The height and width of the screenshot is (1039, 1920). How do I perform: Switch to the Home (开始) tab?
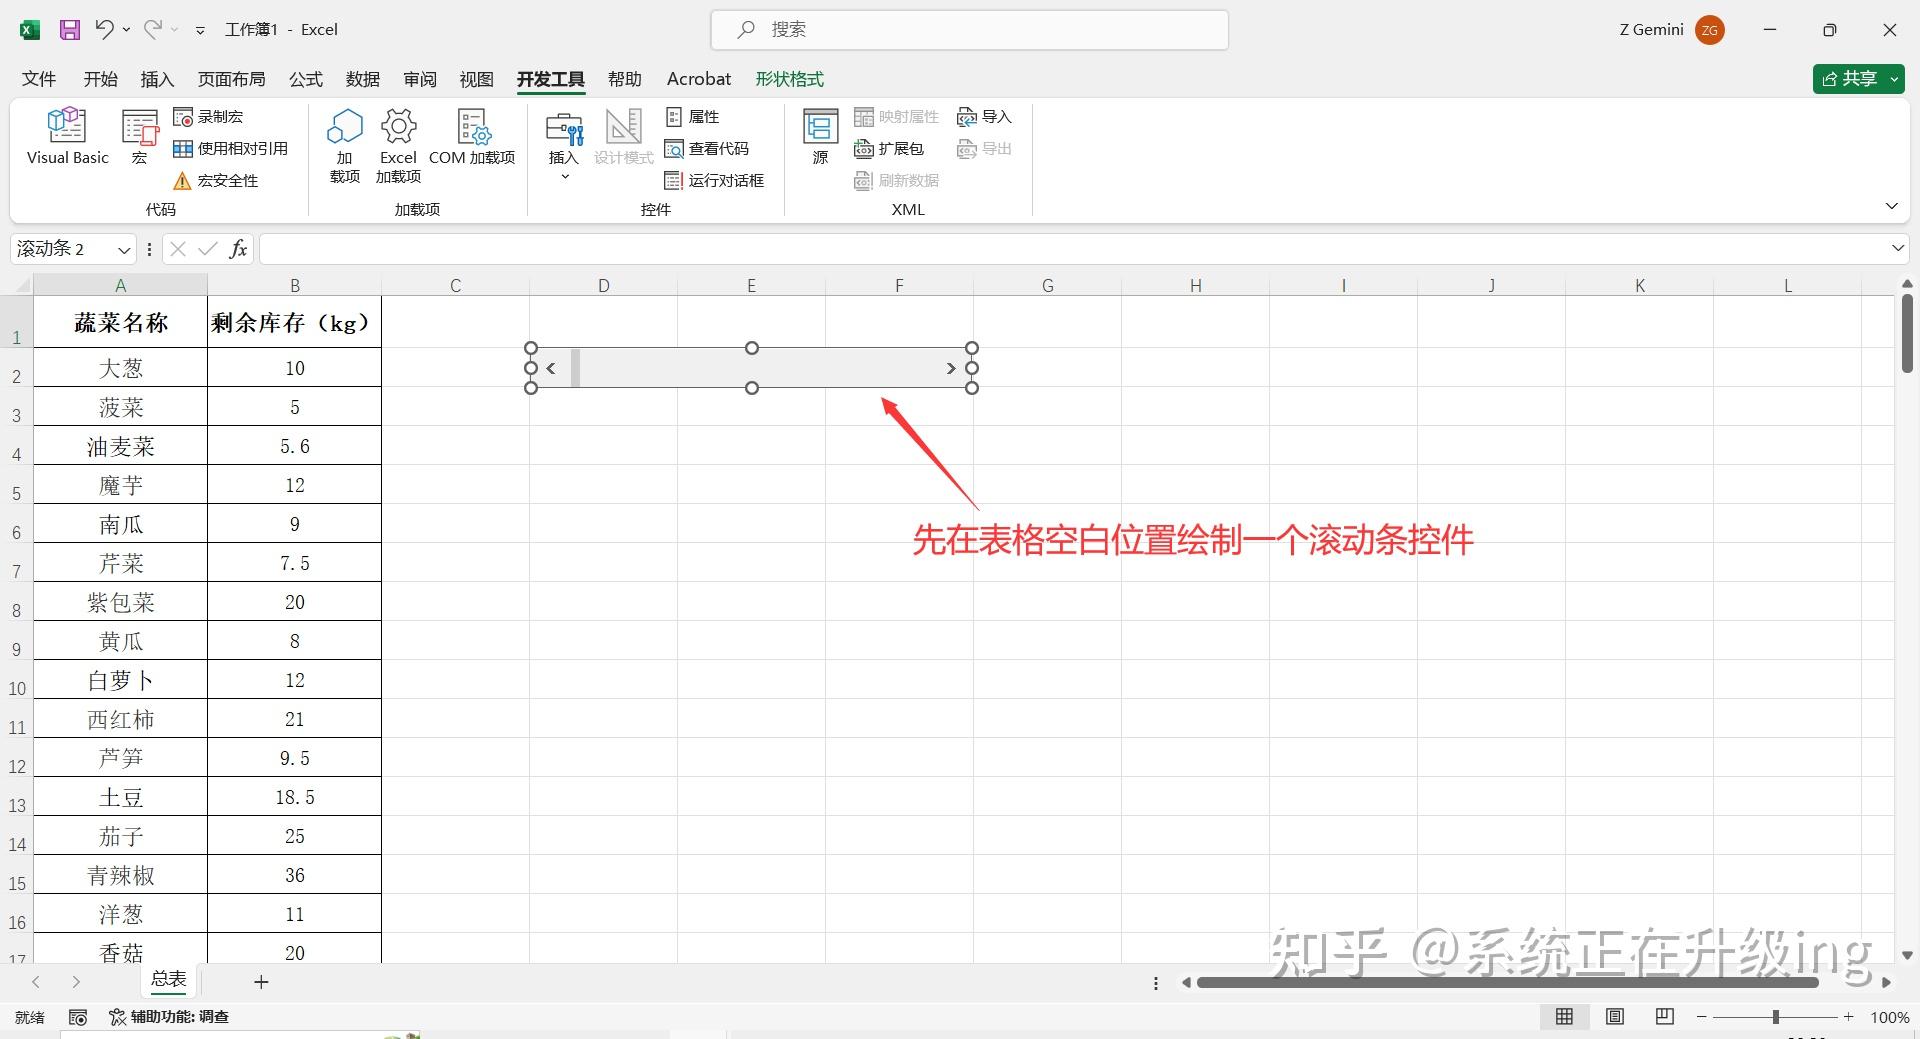pyautogui.click(x=100, y=79)
